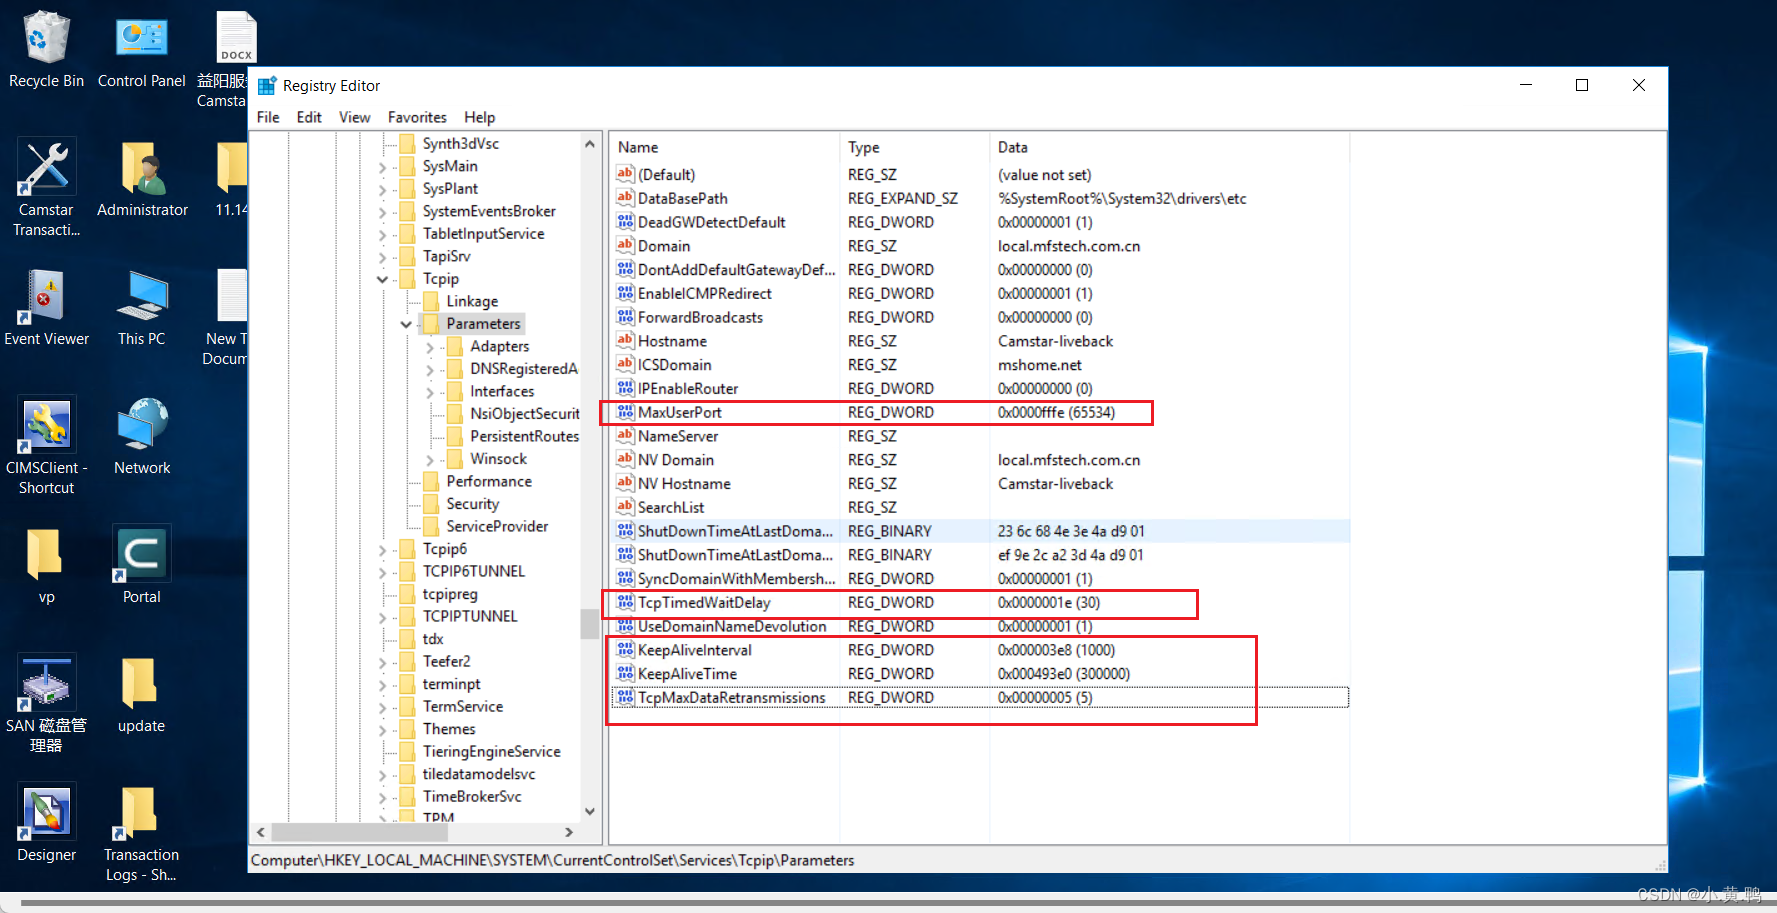1777x913 pixels.
Task: Select the (Default) value icon
Action: 625,174
